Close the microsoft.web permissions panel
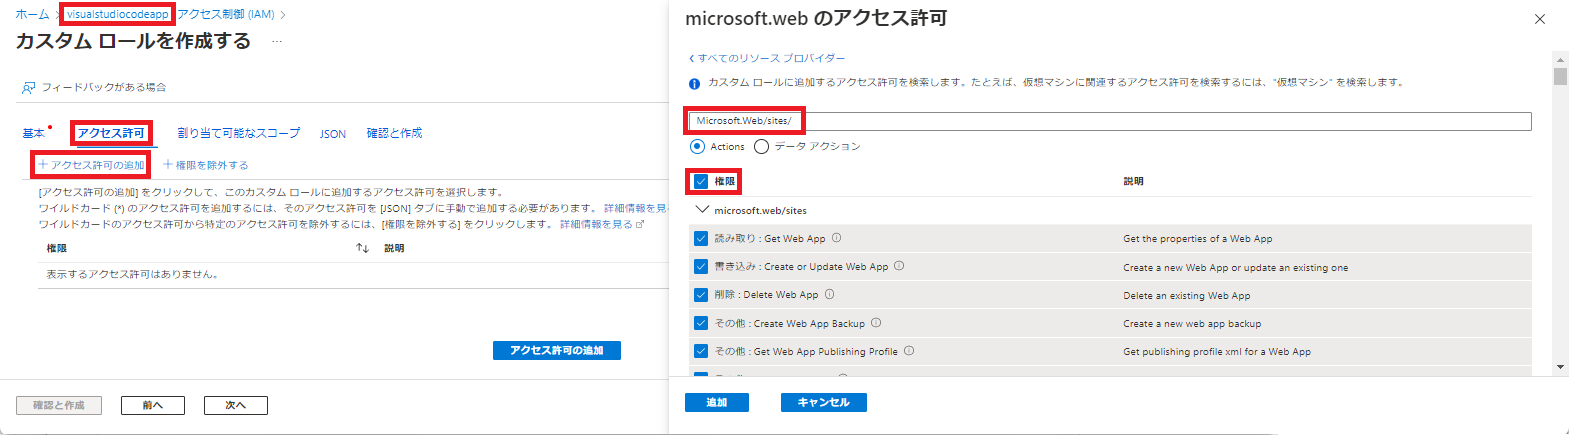The height and width of the screenshot is (435, 1569). pyautogui.click(x=1540, y=19)
